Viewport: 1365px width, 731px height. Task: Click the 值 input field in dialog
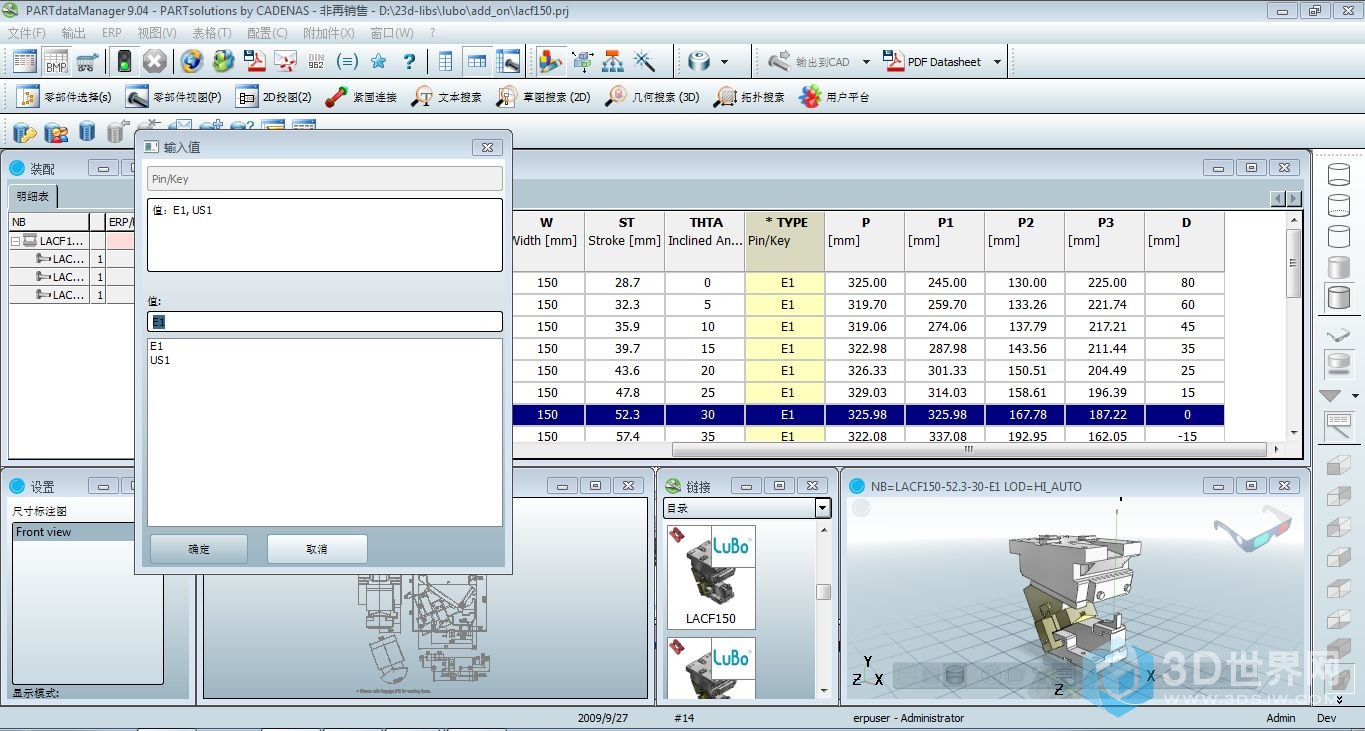(325, 321)
